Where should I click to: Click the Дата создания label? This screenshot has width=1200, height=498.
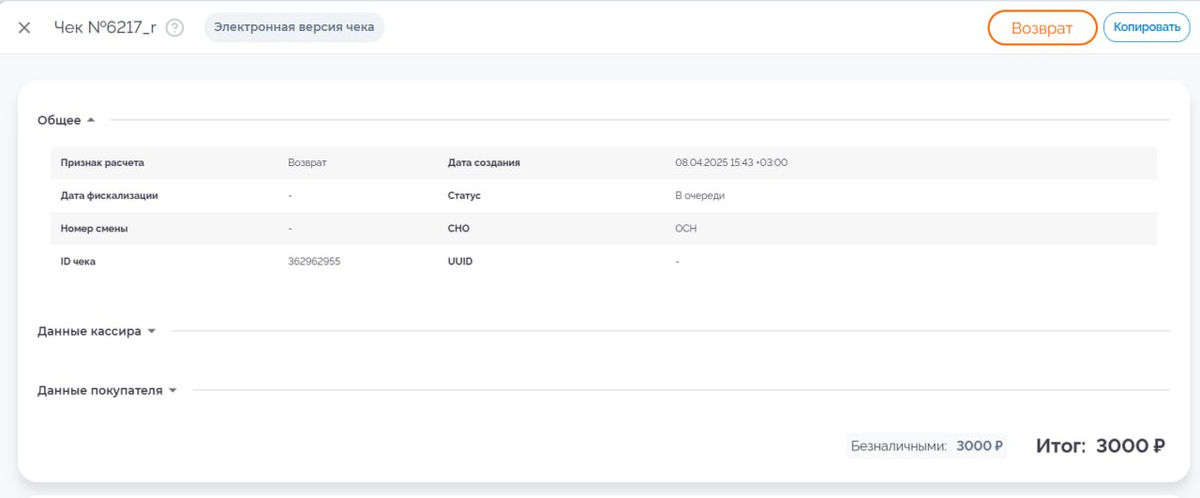point(484,162)
